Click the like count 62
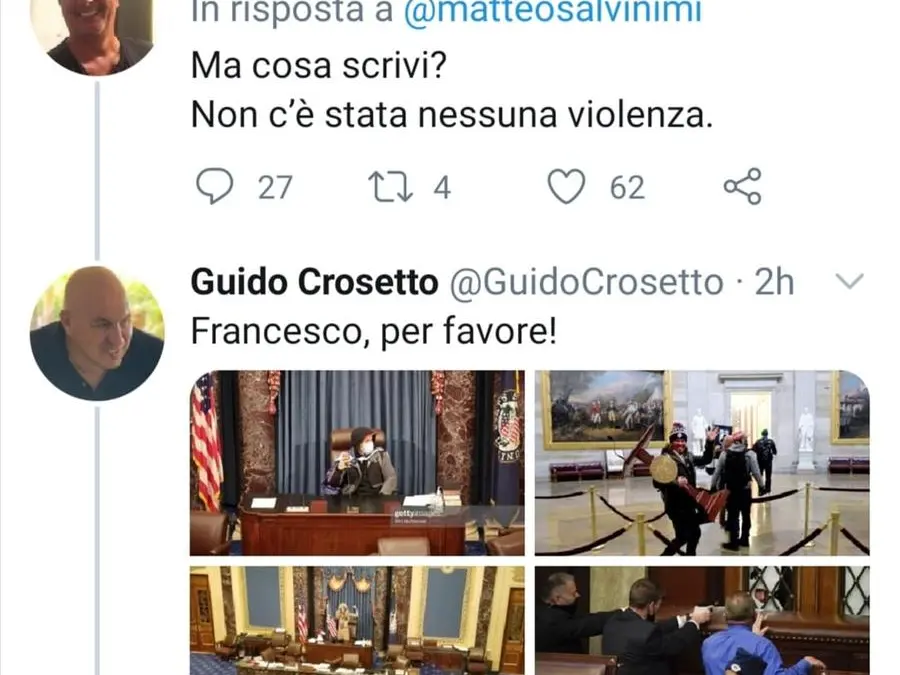Screen dimensions: 900x675 [627, 188]
